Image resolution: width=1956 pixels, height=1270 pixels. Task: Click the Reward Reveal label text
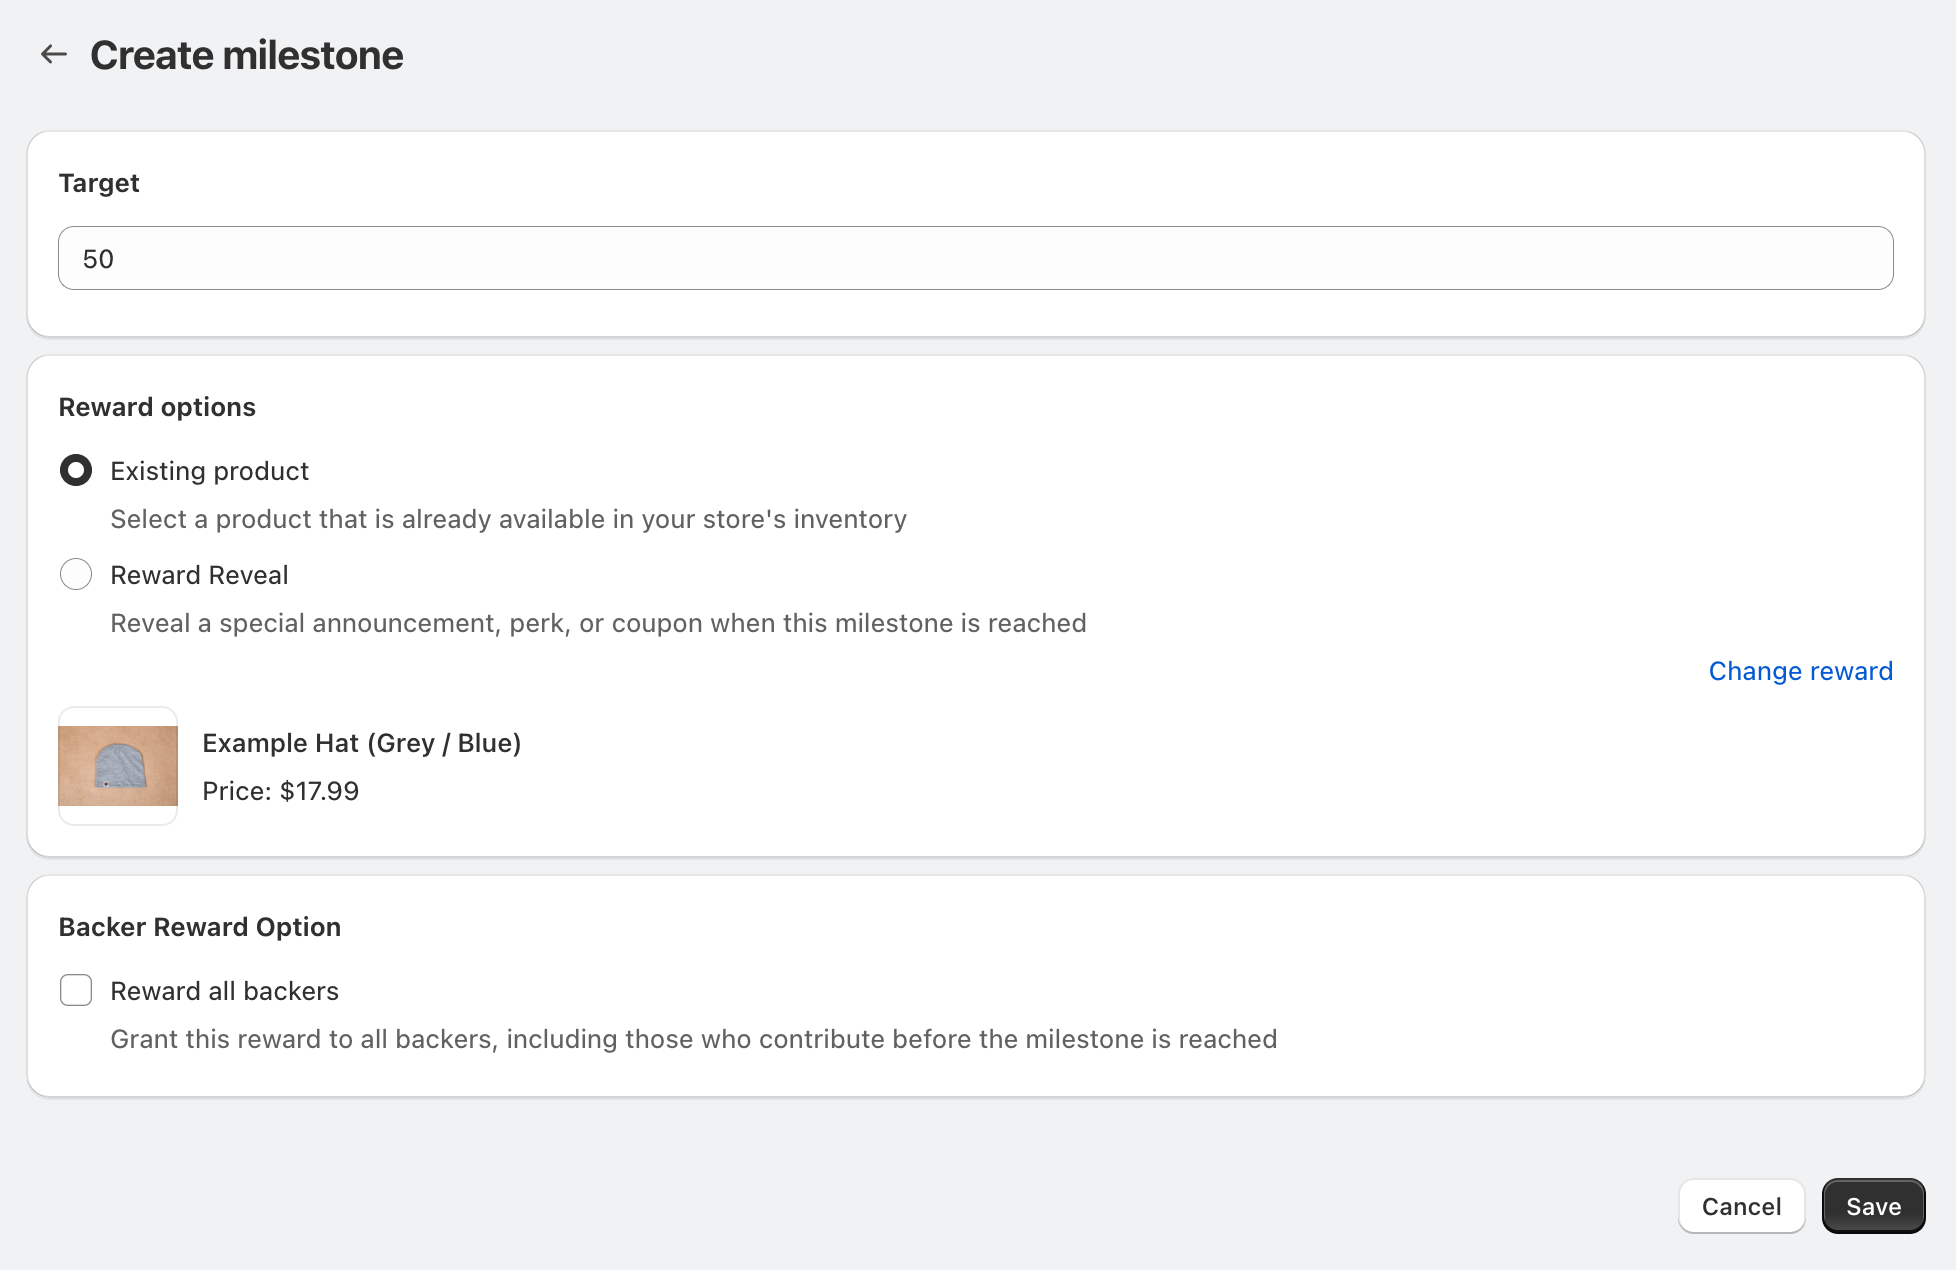199,575
